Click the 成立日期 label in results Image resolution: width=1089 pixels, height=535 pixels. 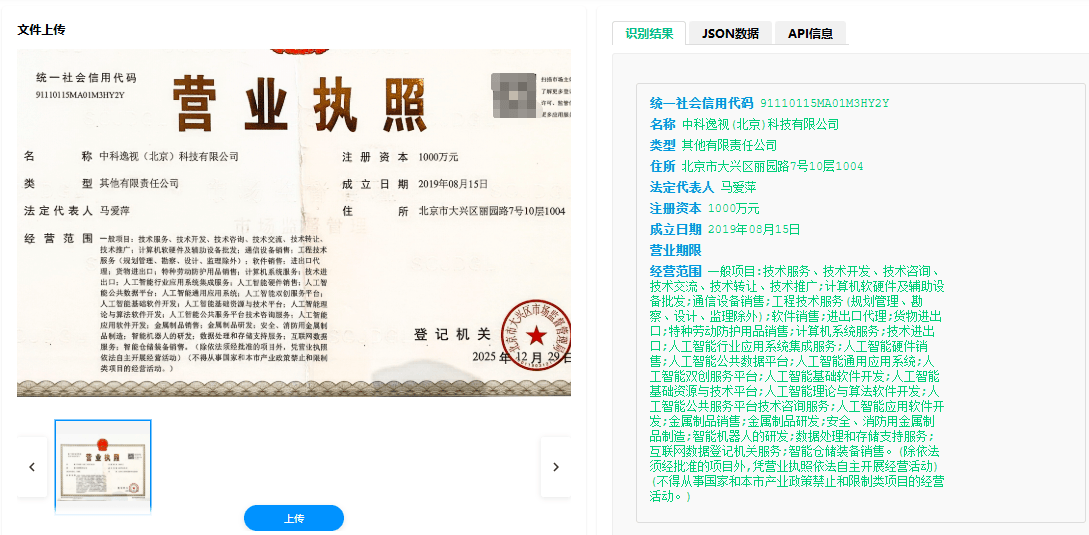pos(675,229)
